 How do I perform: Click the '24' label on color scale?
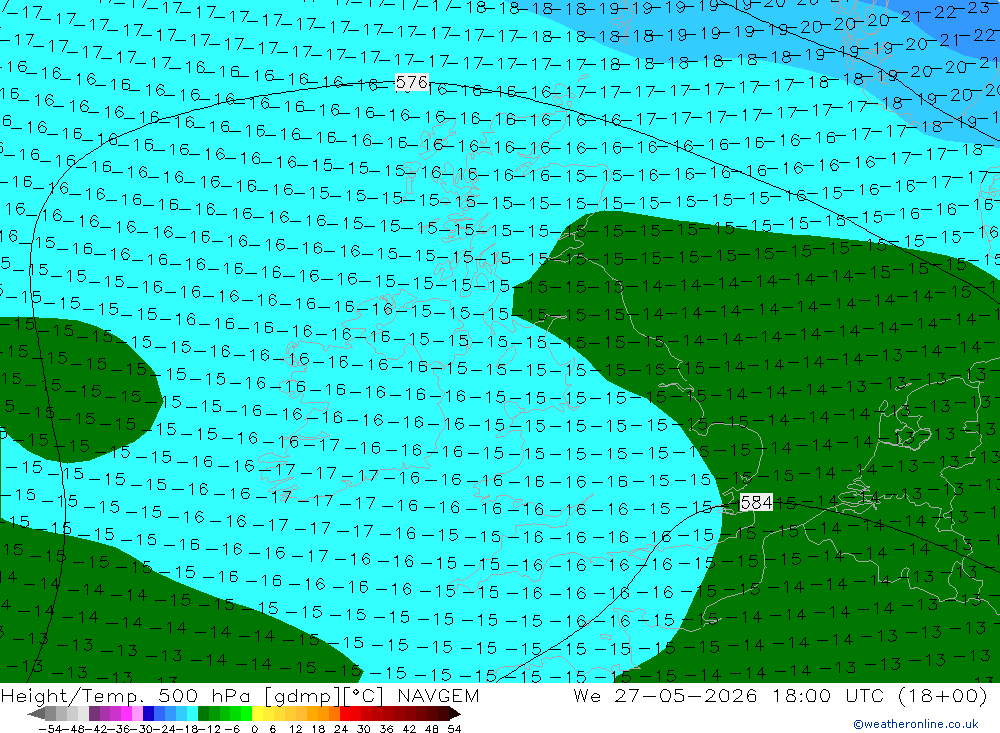[341, 728]
